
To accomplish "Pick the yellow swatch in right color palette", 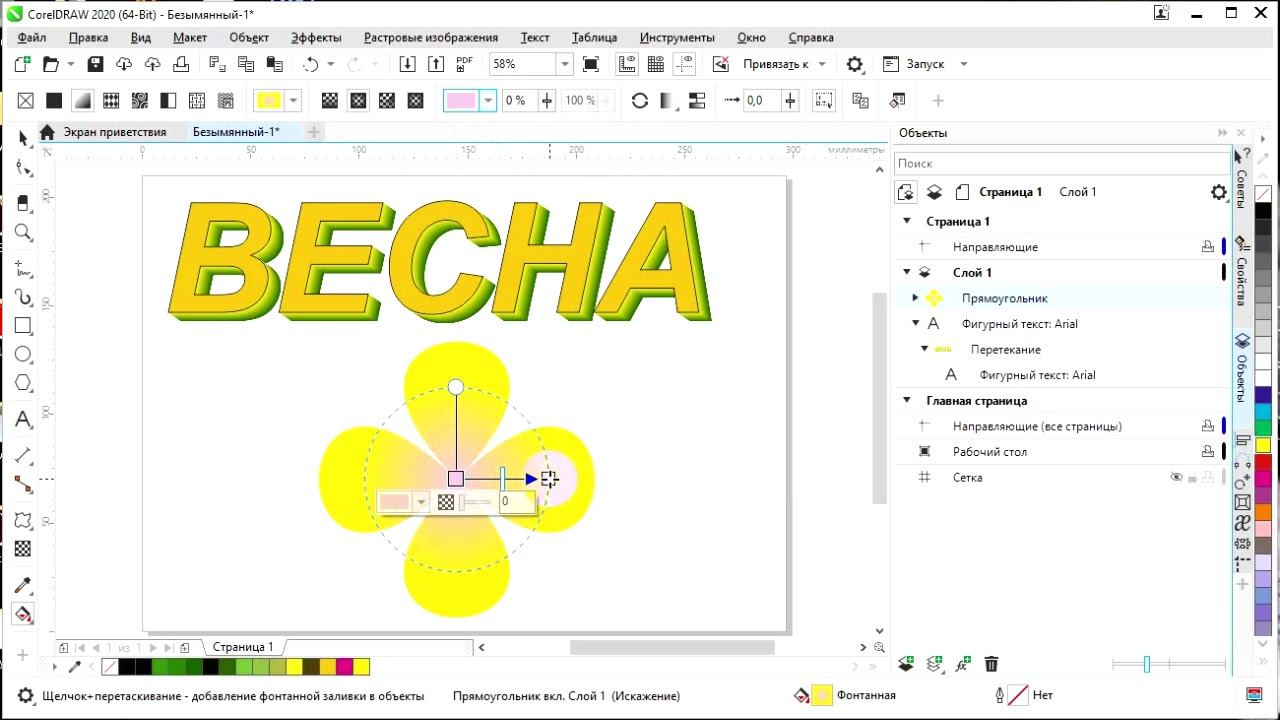I will click(1263, 445).
